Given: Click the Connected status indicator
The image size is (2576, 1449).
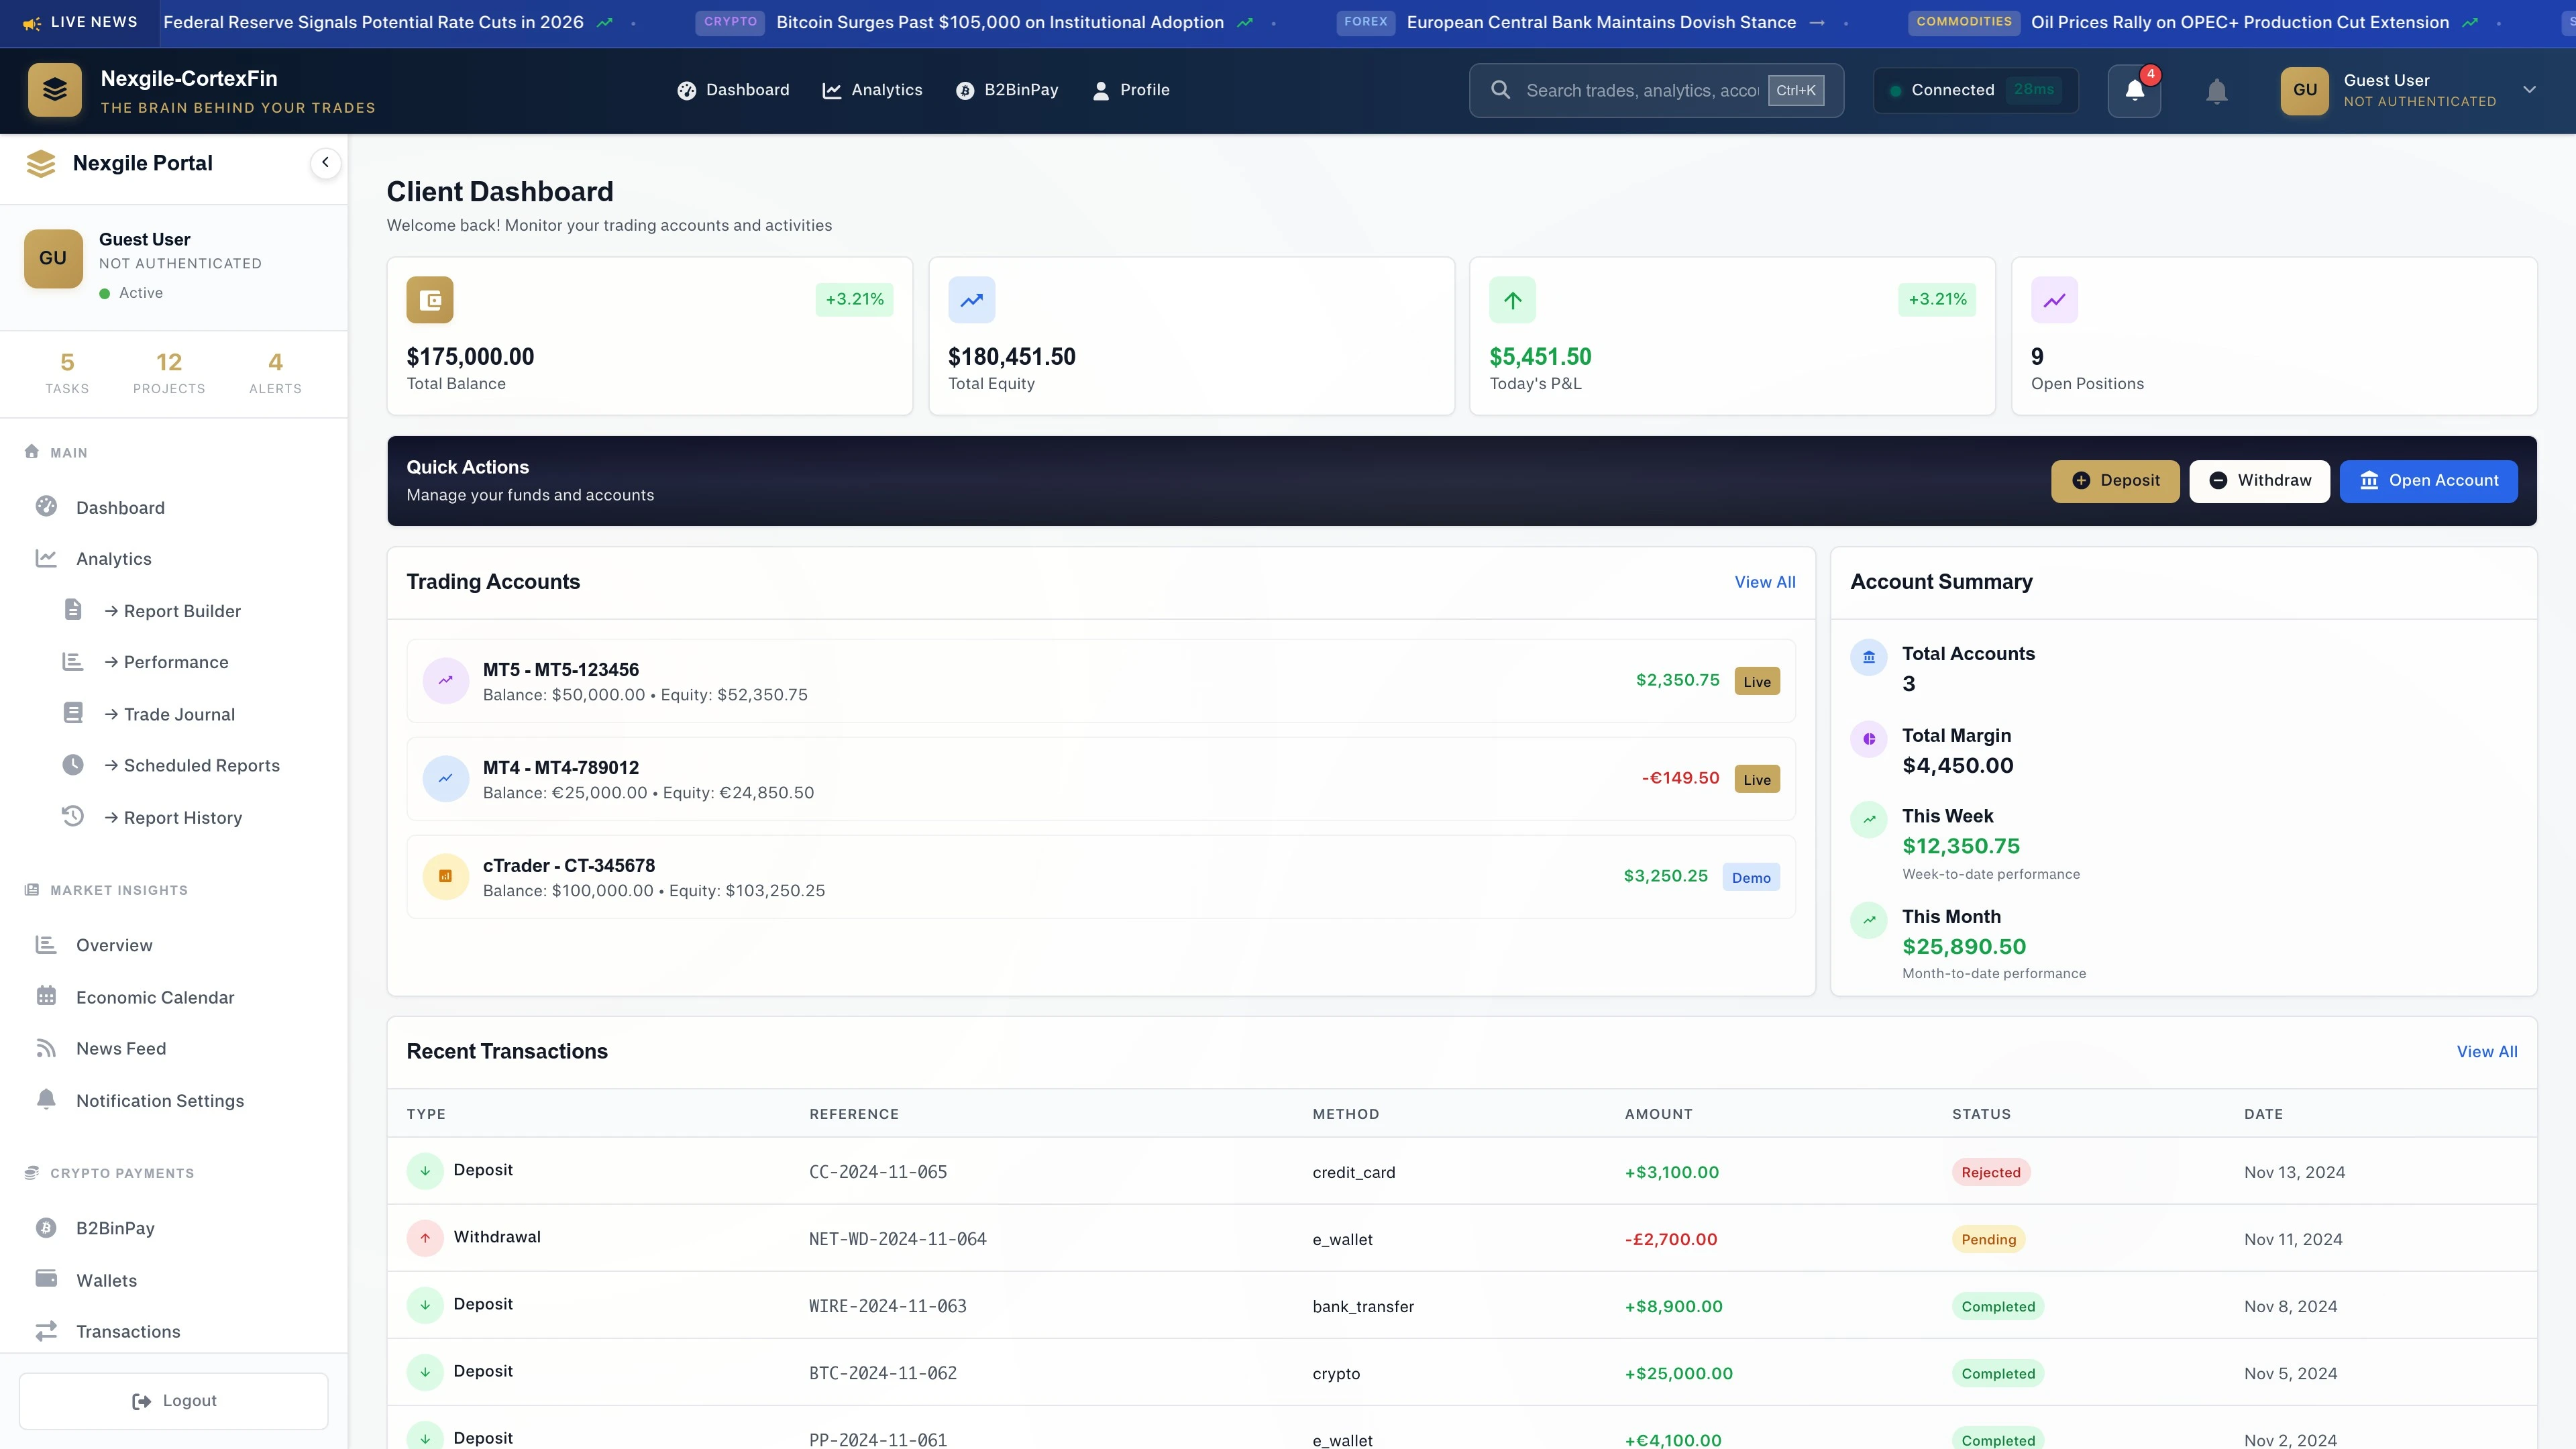Looking at the screenshot, I should tap(1975, 90).
